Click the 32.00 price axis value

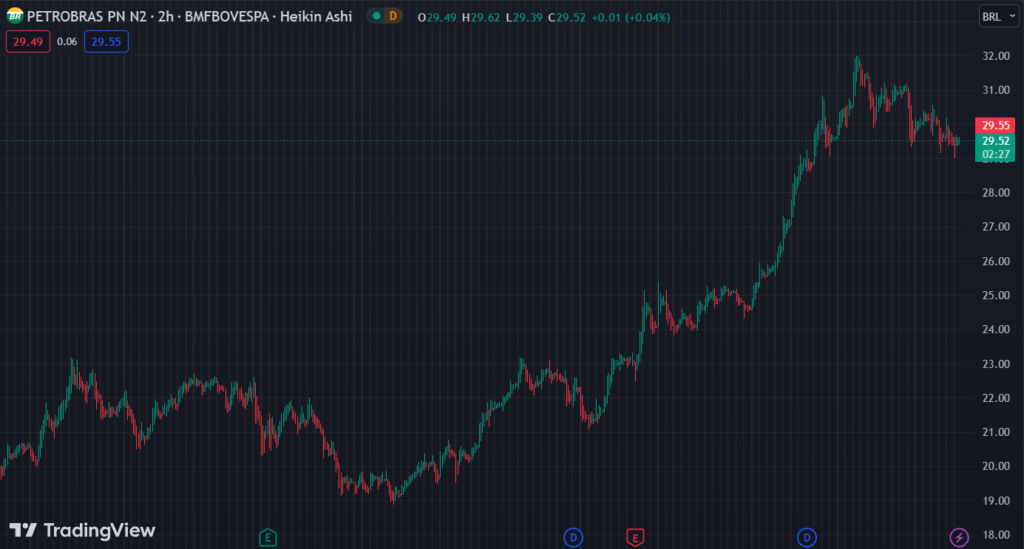tap(996, 56)
